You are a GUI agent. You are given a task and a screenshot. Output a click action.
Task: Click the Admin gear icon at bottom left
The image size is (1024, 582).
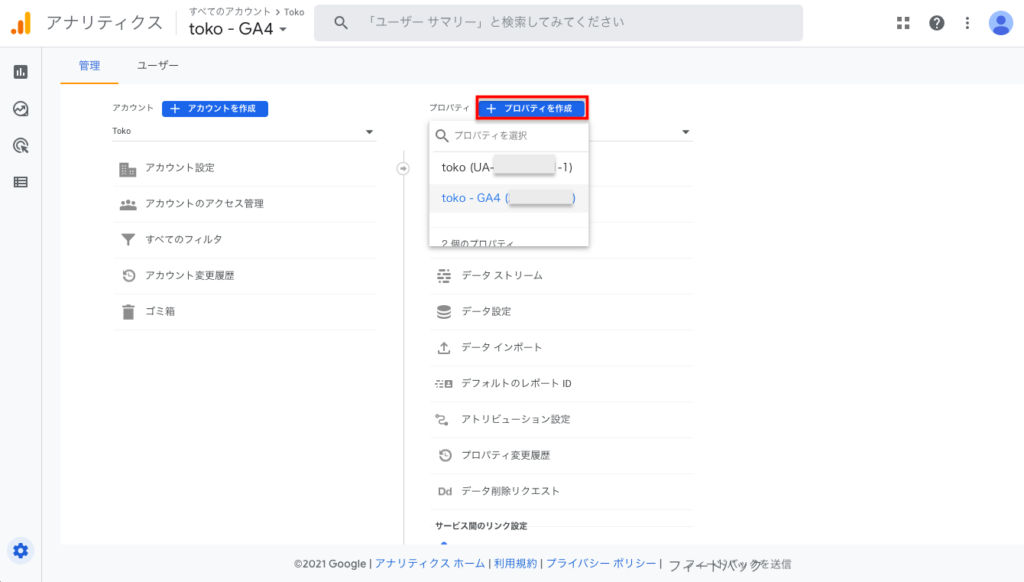21,551
